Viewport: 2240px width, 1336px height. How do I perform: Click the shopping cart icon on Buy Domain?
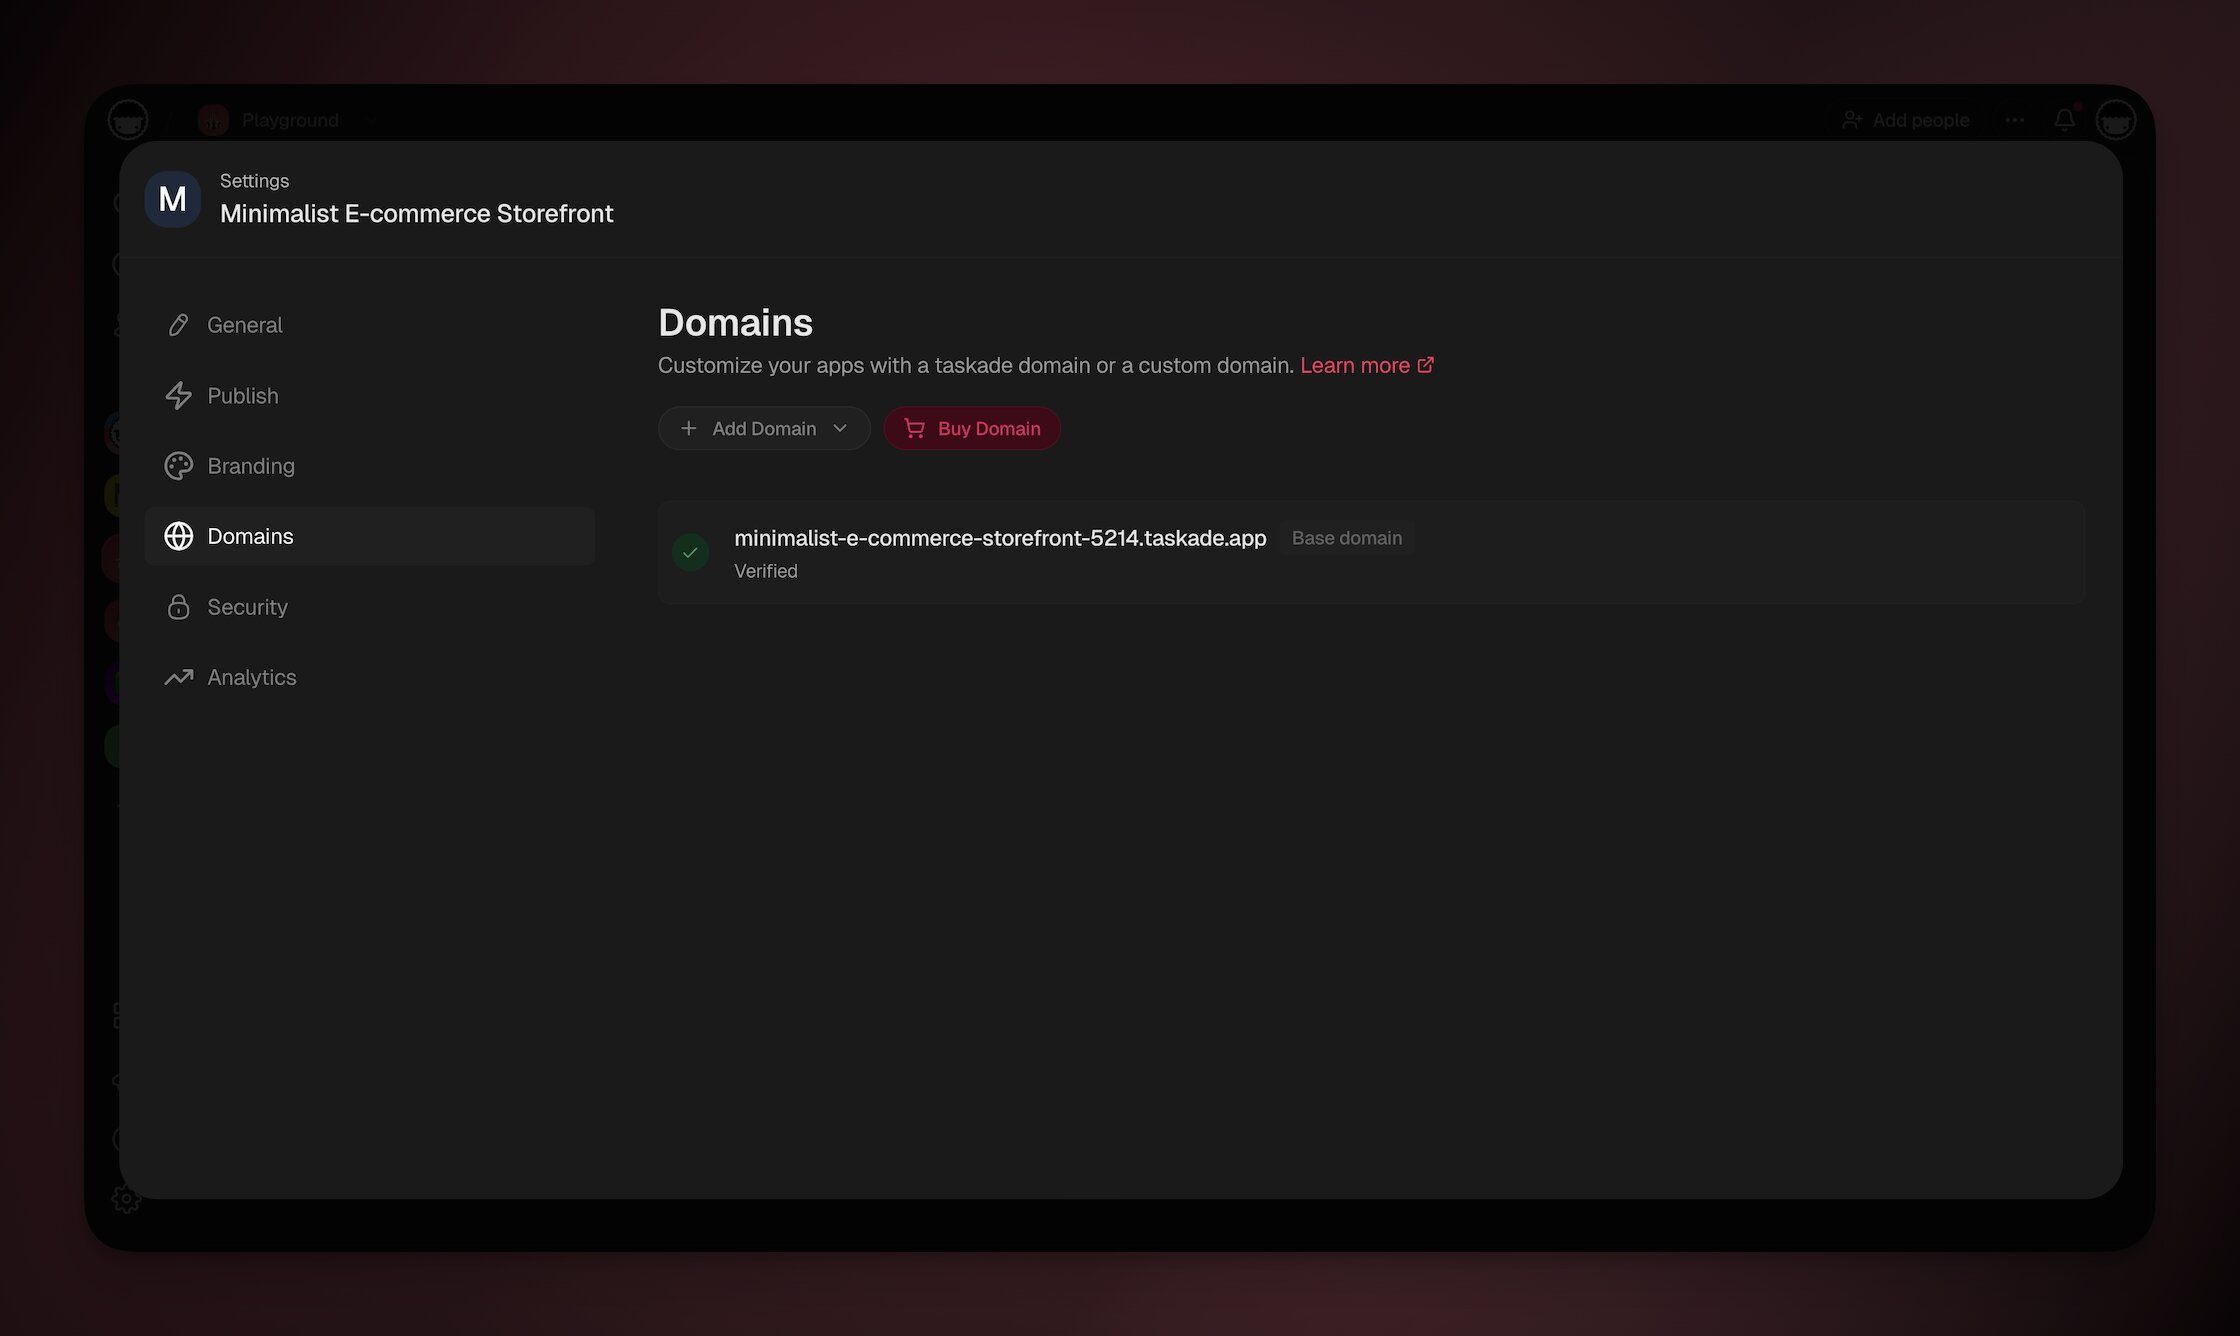tap(914, 428)
